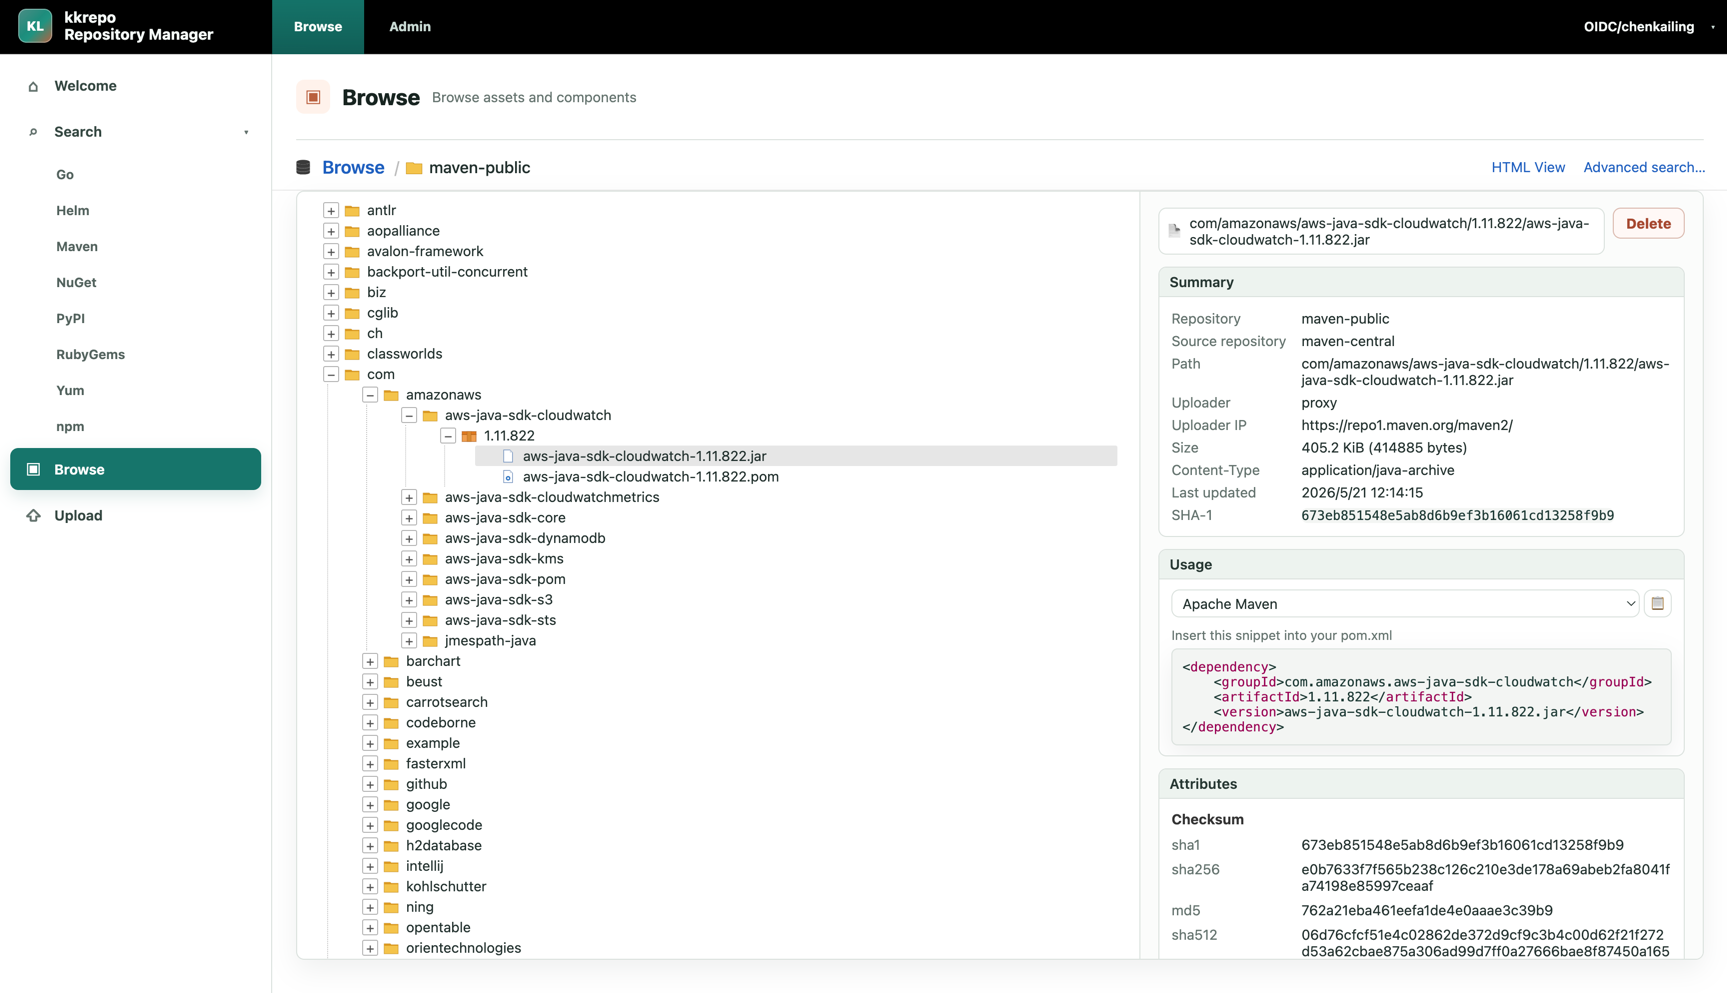Open Maven search in sidebar

77,247
